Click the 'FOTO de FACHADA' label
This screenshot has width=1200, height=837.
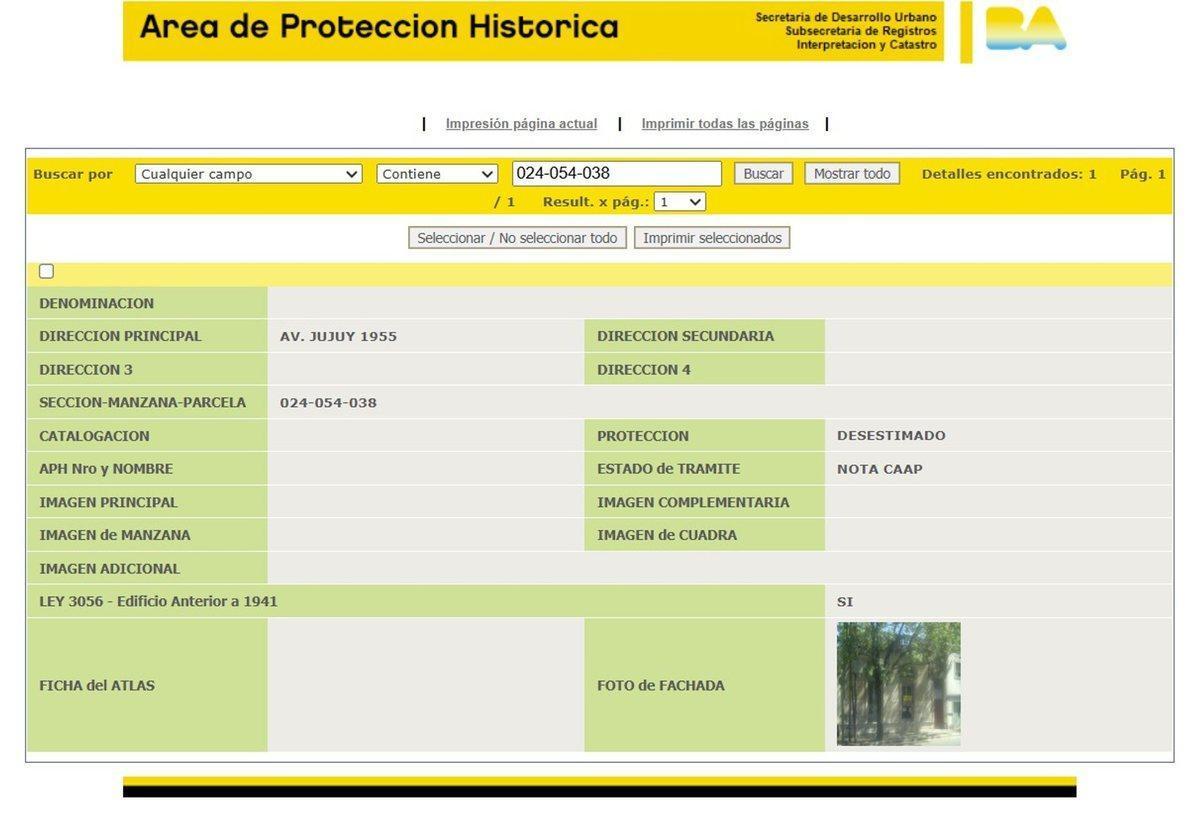(661, 685)
